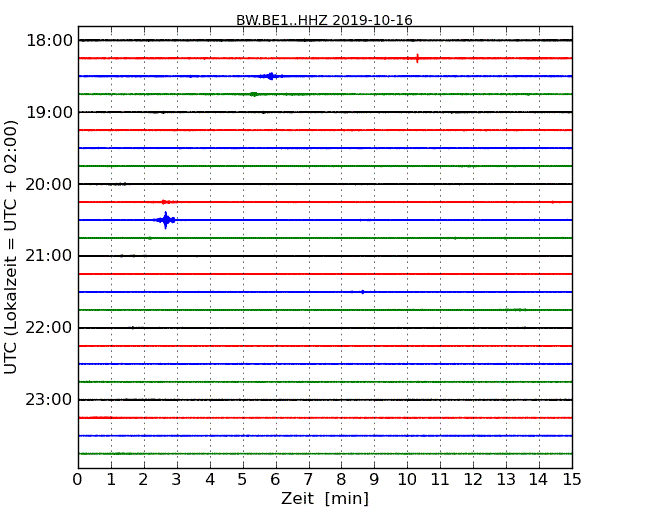Viewport: 650px width, 520px height.
Task: Click the 23:00 time label
Action: click(x=49, y=400)
